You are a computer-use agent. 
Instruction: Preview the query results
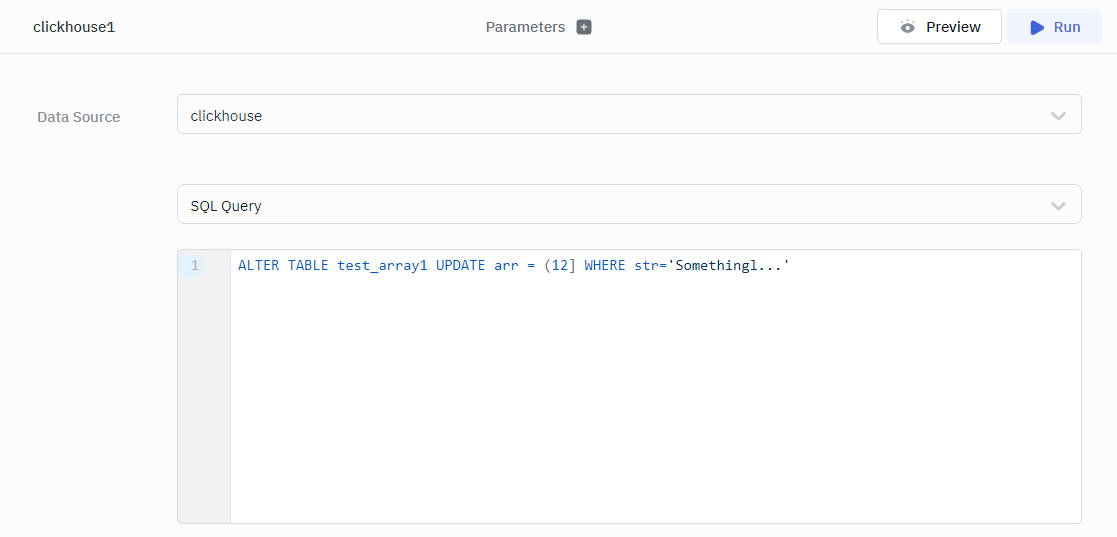click(x=939, y=27)
